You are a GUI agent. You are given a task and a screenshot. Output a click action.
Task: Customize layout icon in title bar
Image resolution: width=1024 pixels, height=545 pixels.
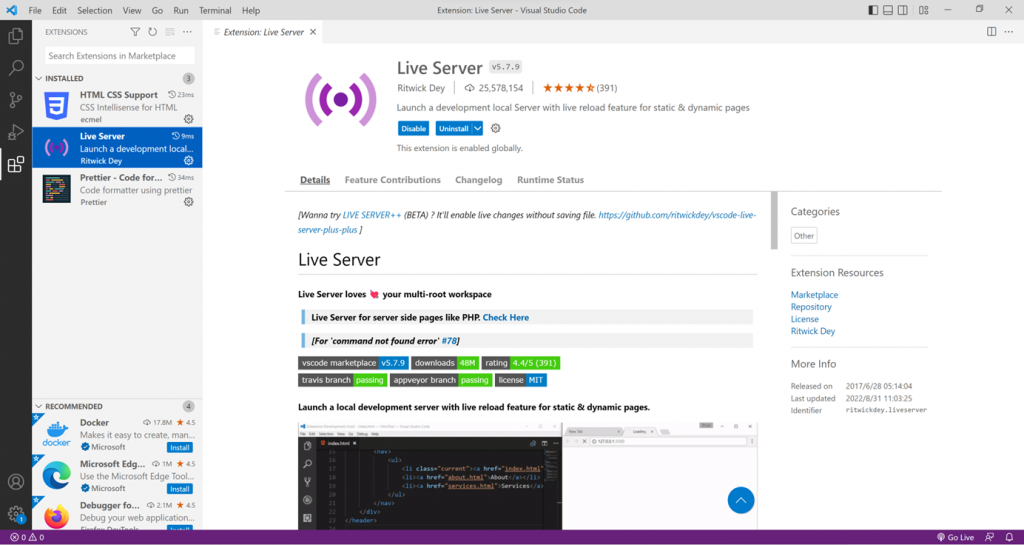click(x=923, y=10)
